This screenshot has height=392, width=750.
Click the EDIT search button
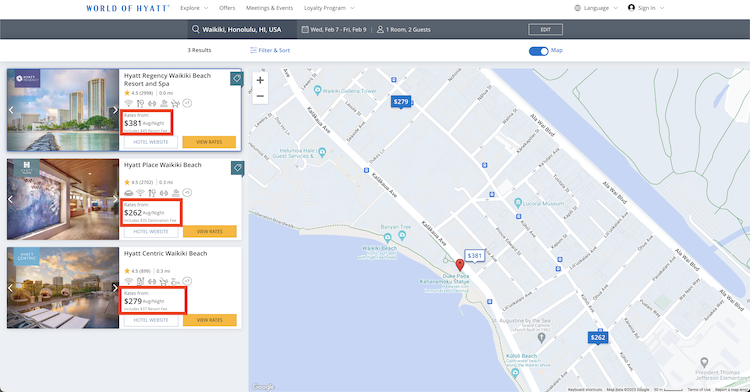tap(545, 30)
